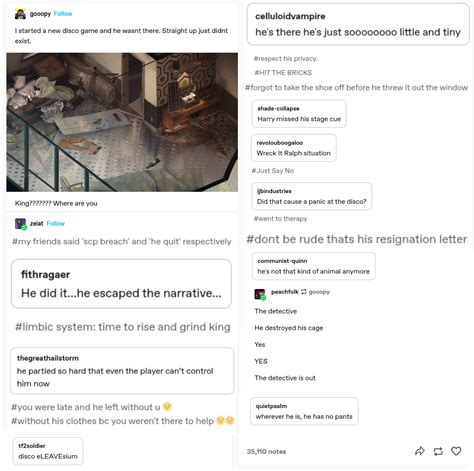The image size is (474, 471).
Task: Reblog the post with reblog icon
Action: tap(438, 451)
